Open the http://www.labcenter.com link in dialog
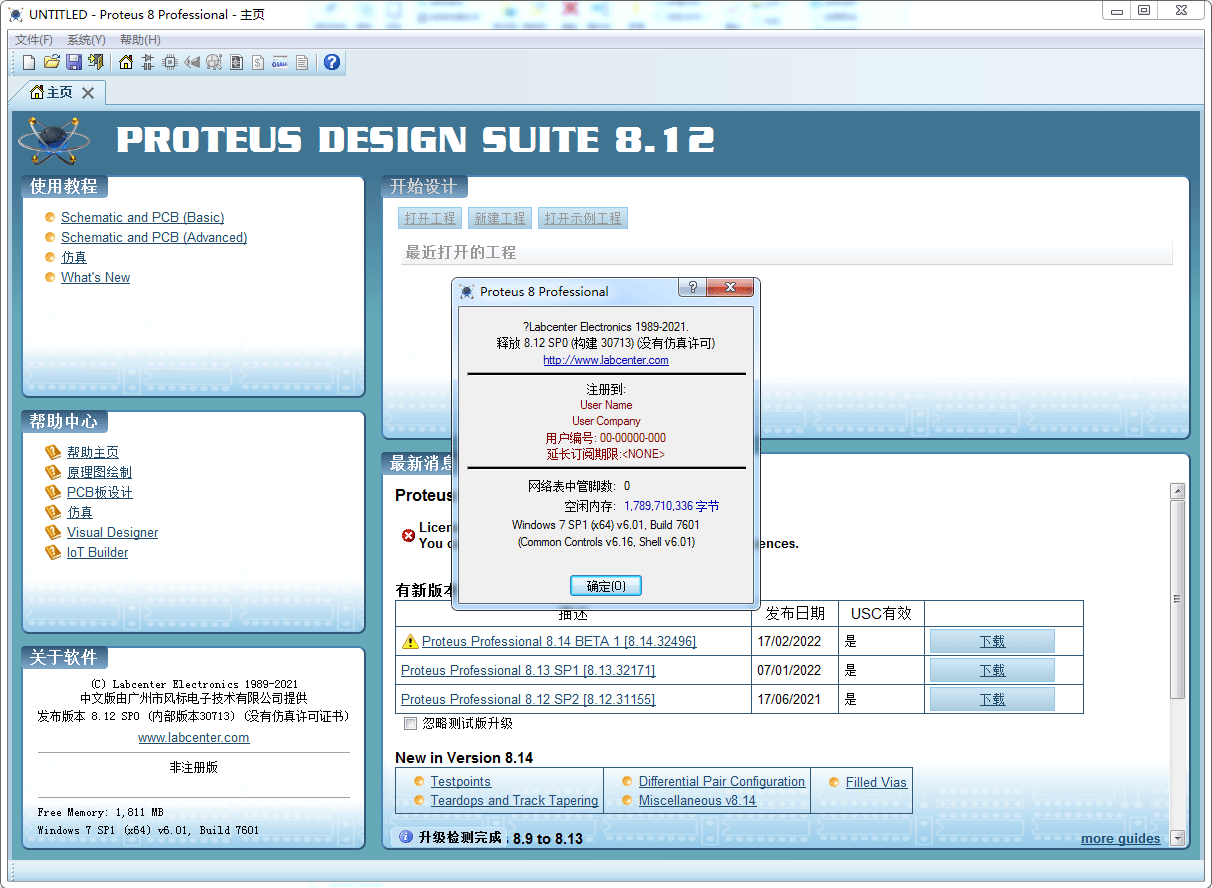1212x888 pixels. tap(606, 360)
